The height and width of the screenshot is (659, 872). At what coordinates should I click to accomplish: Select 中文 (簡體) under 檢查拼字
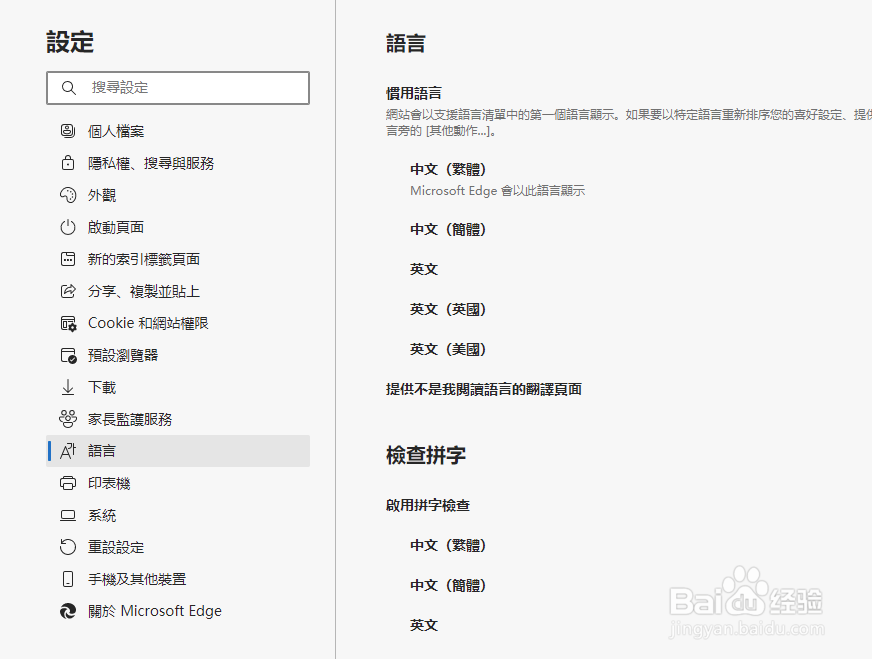448,585
